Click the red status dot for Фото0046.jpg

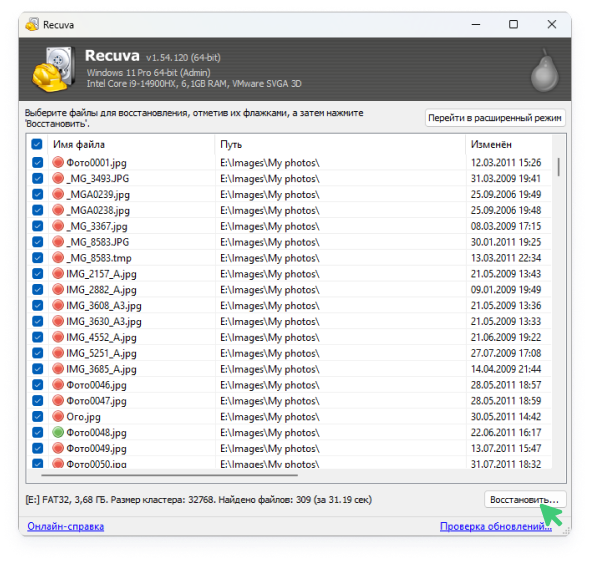(58, 385)
